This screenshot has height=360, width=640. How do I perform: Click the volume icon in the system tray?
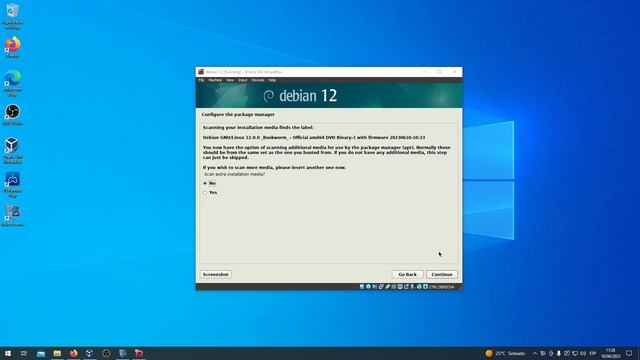coord(583,353)
